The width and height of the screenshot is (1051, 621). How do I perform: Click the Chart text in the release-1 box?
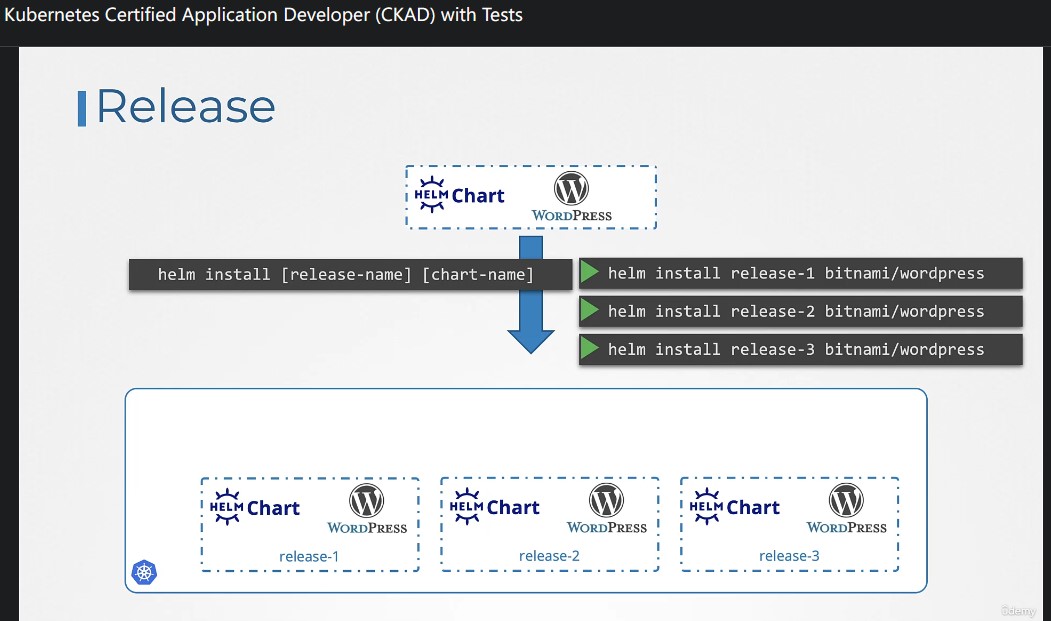point(273,508)
